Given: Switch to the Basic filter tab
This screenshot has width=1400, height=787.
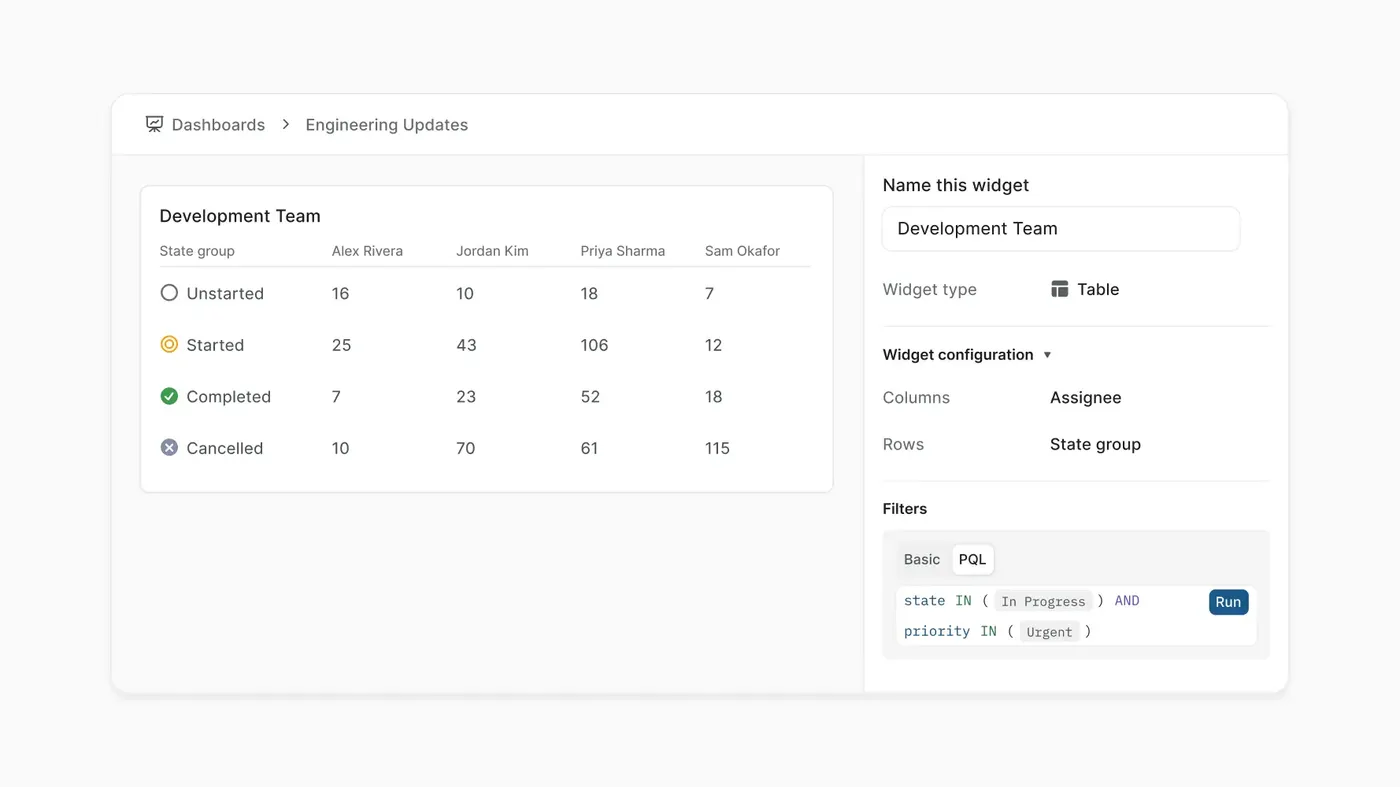Looking at the screenshot, I should (922, 559).
